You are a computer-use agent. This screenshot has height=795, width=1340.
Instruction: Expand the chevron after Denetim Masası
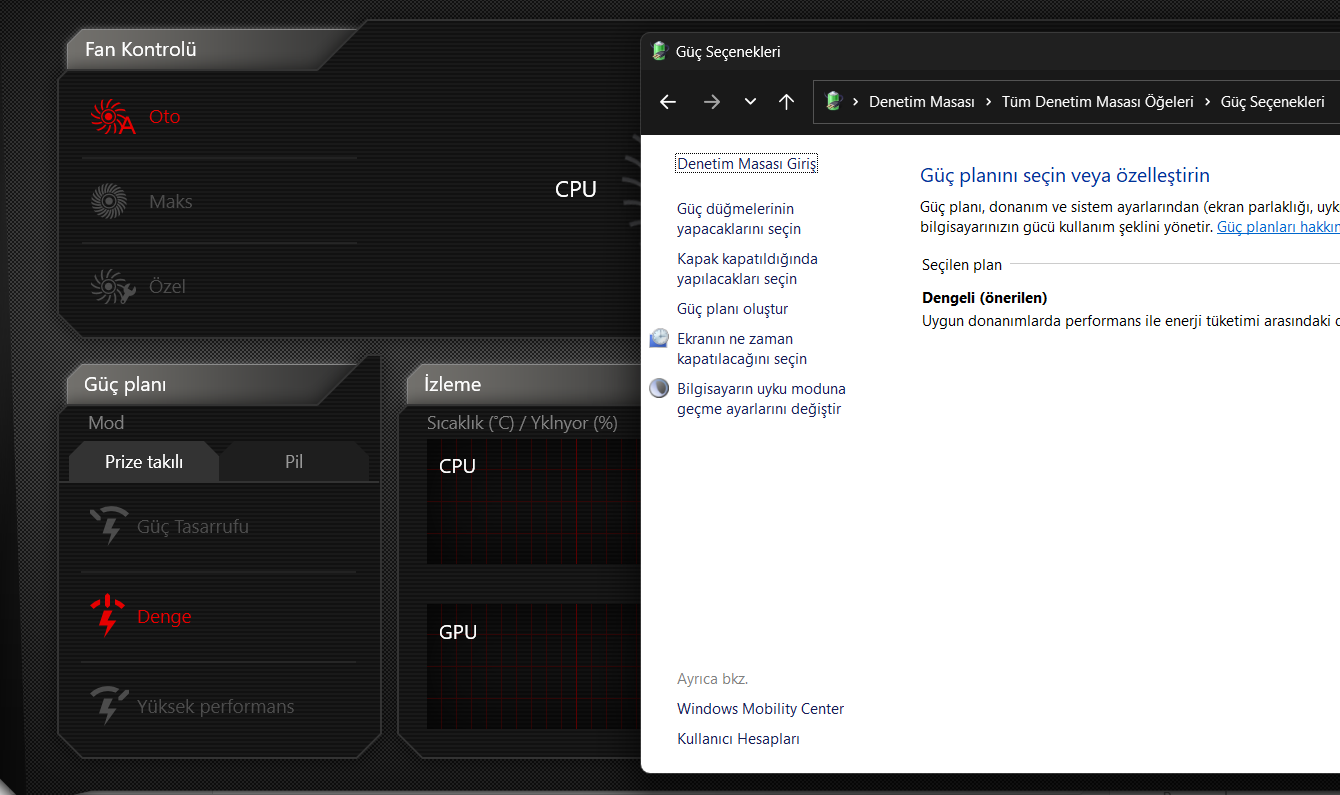[x=988, y=102]
